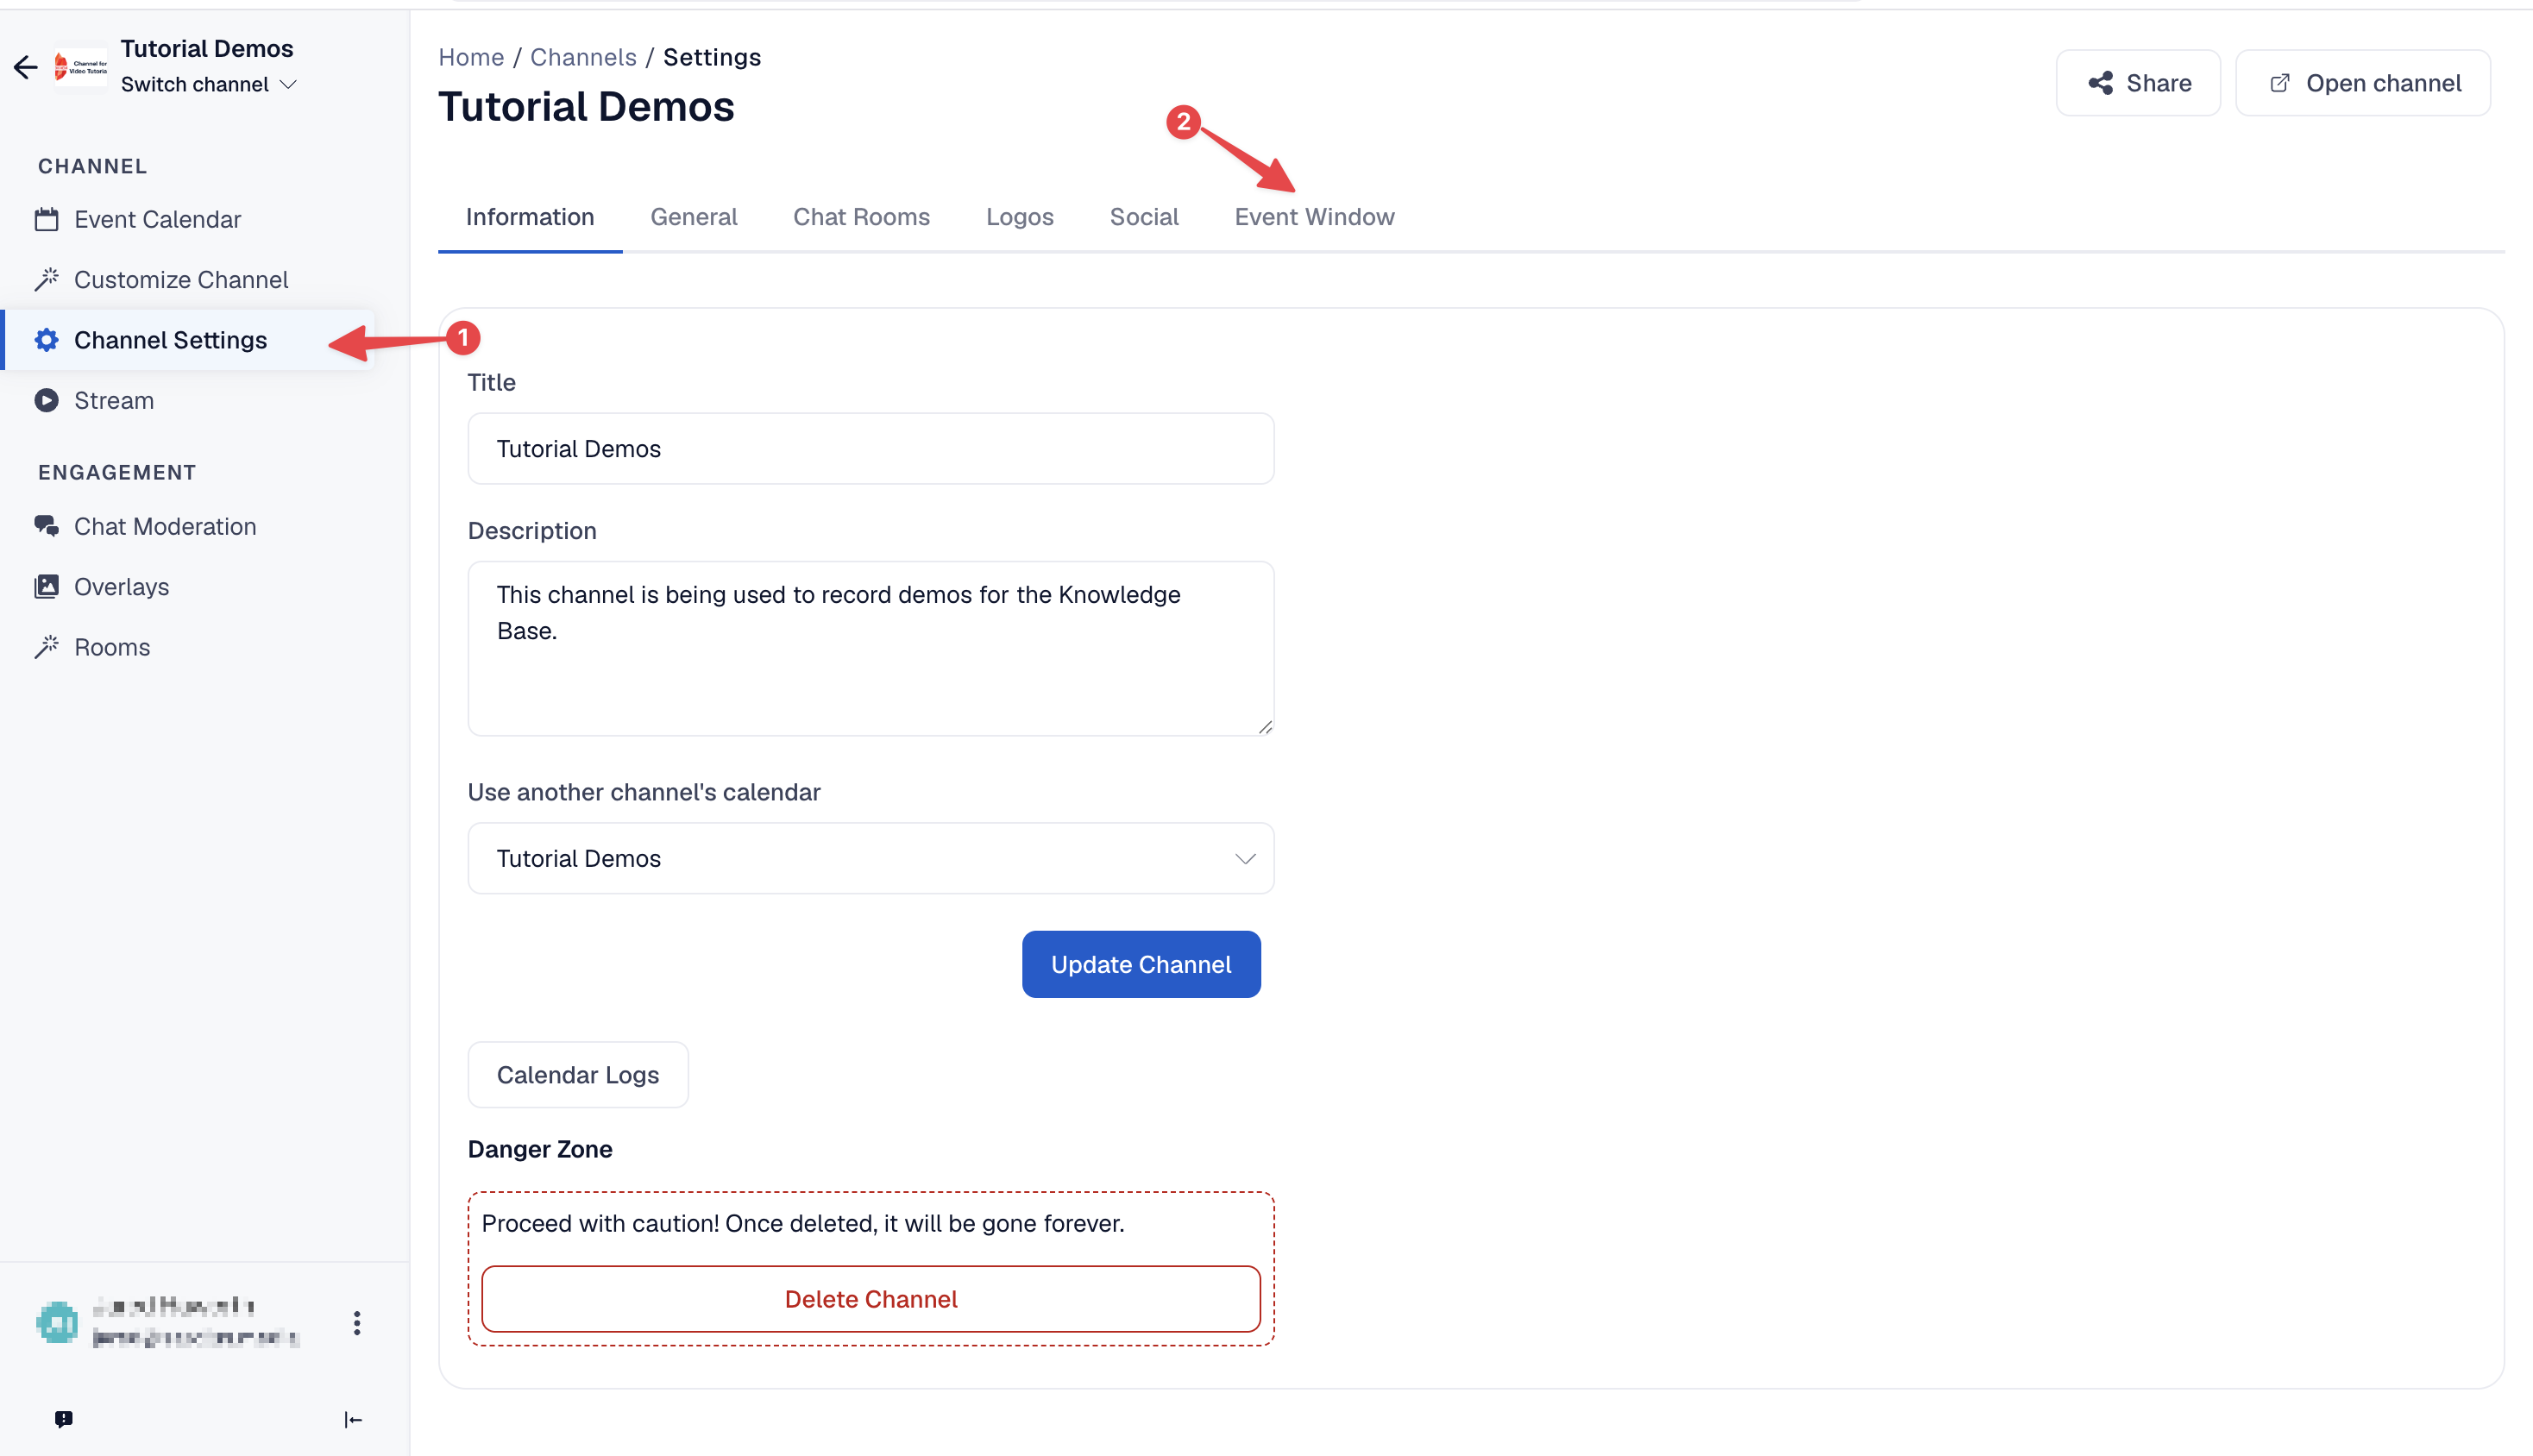Click the wand icon beside Rooms

click(46, 647)
